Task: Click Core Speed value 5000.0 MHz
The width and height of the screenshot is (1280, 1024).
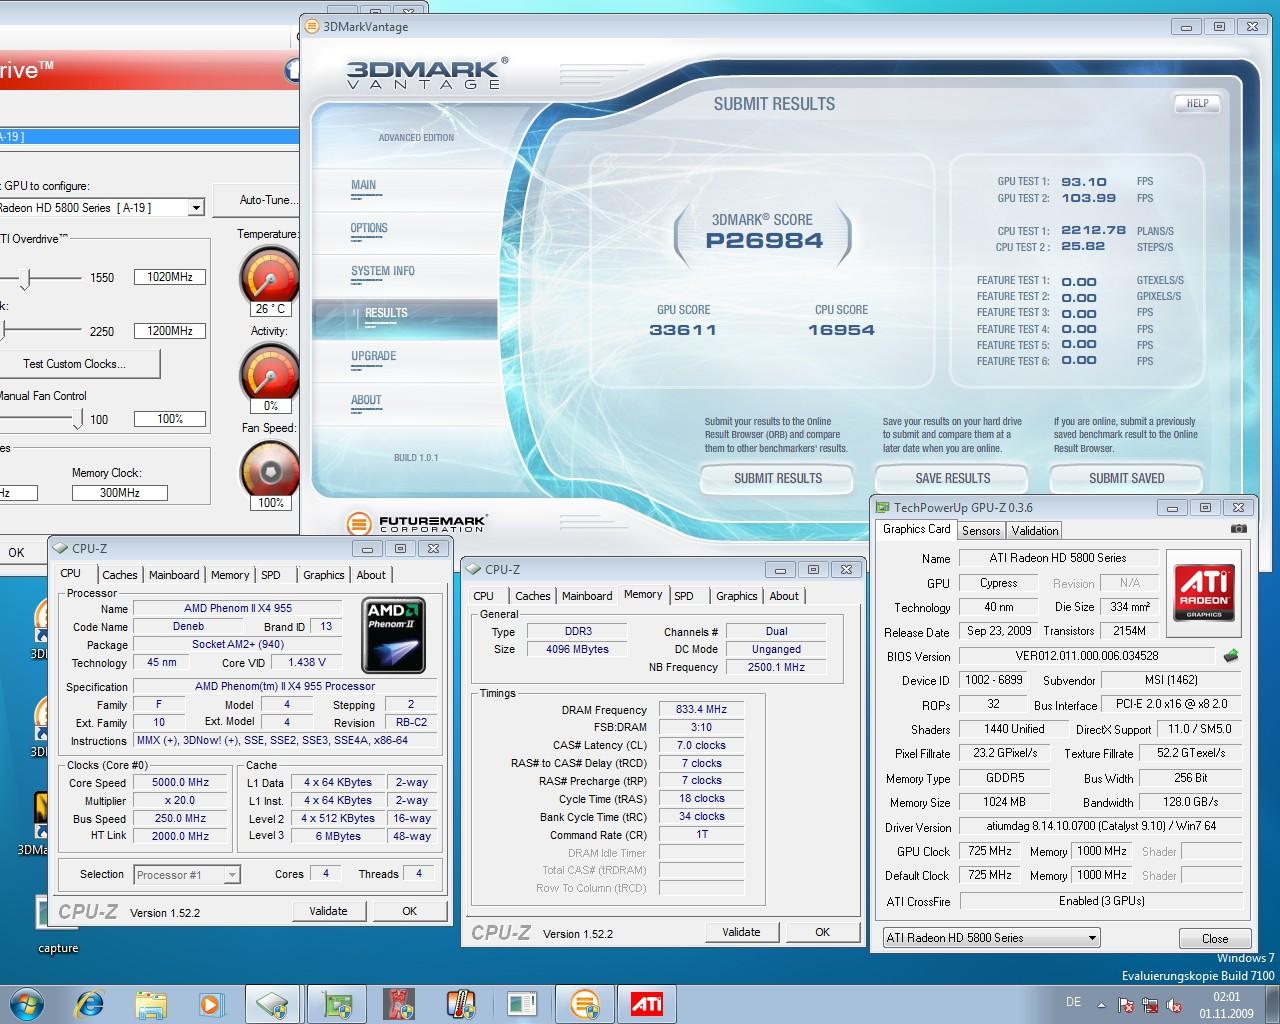Action: [x=180, y=783]
